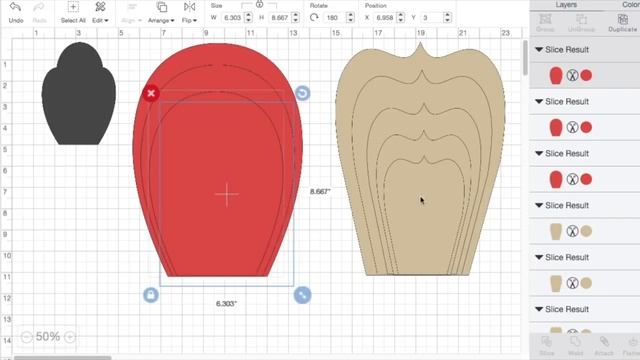Click the vertical scrollbar beside the Layers panel
Viewport: 640px width, 360px height.
[x=525, y=58]
